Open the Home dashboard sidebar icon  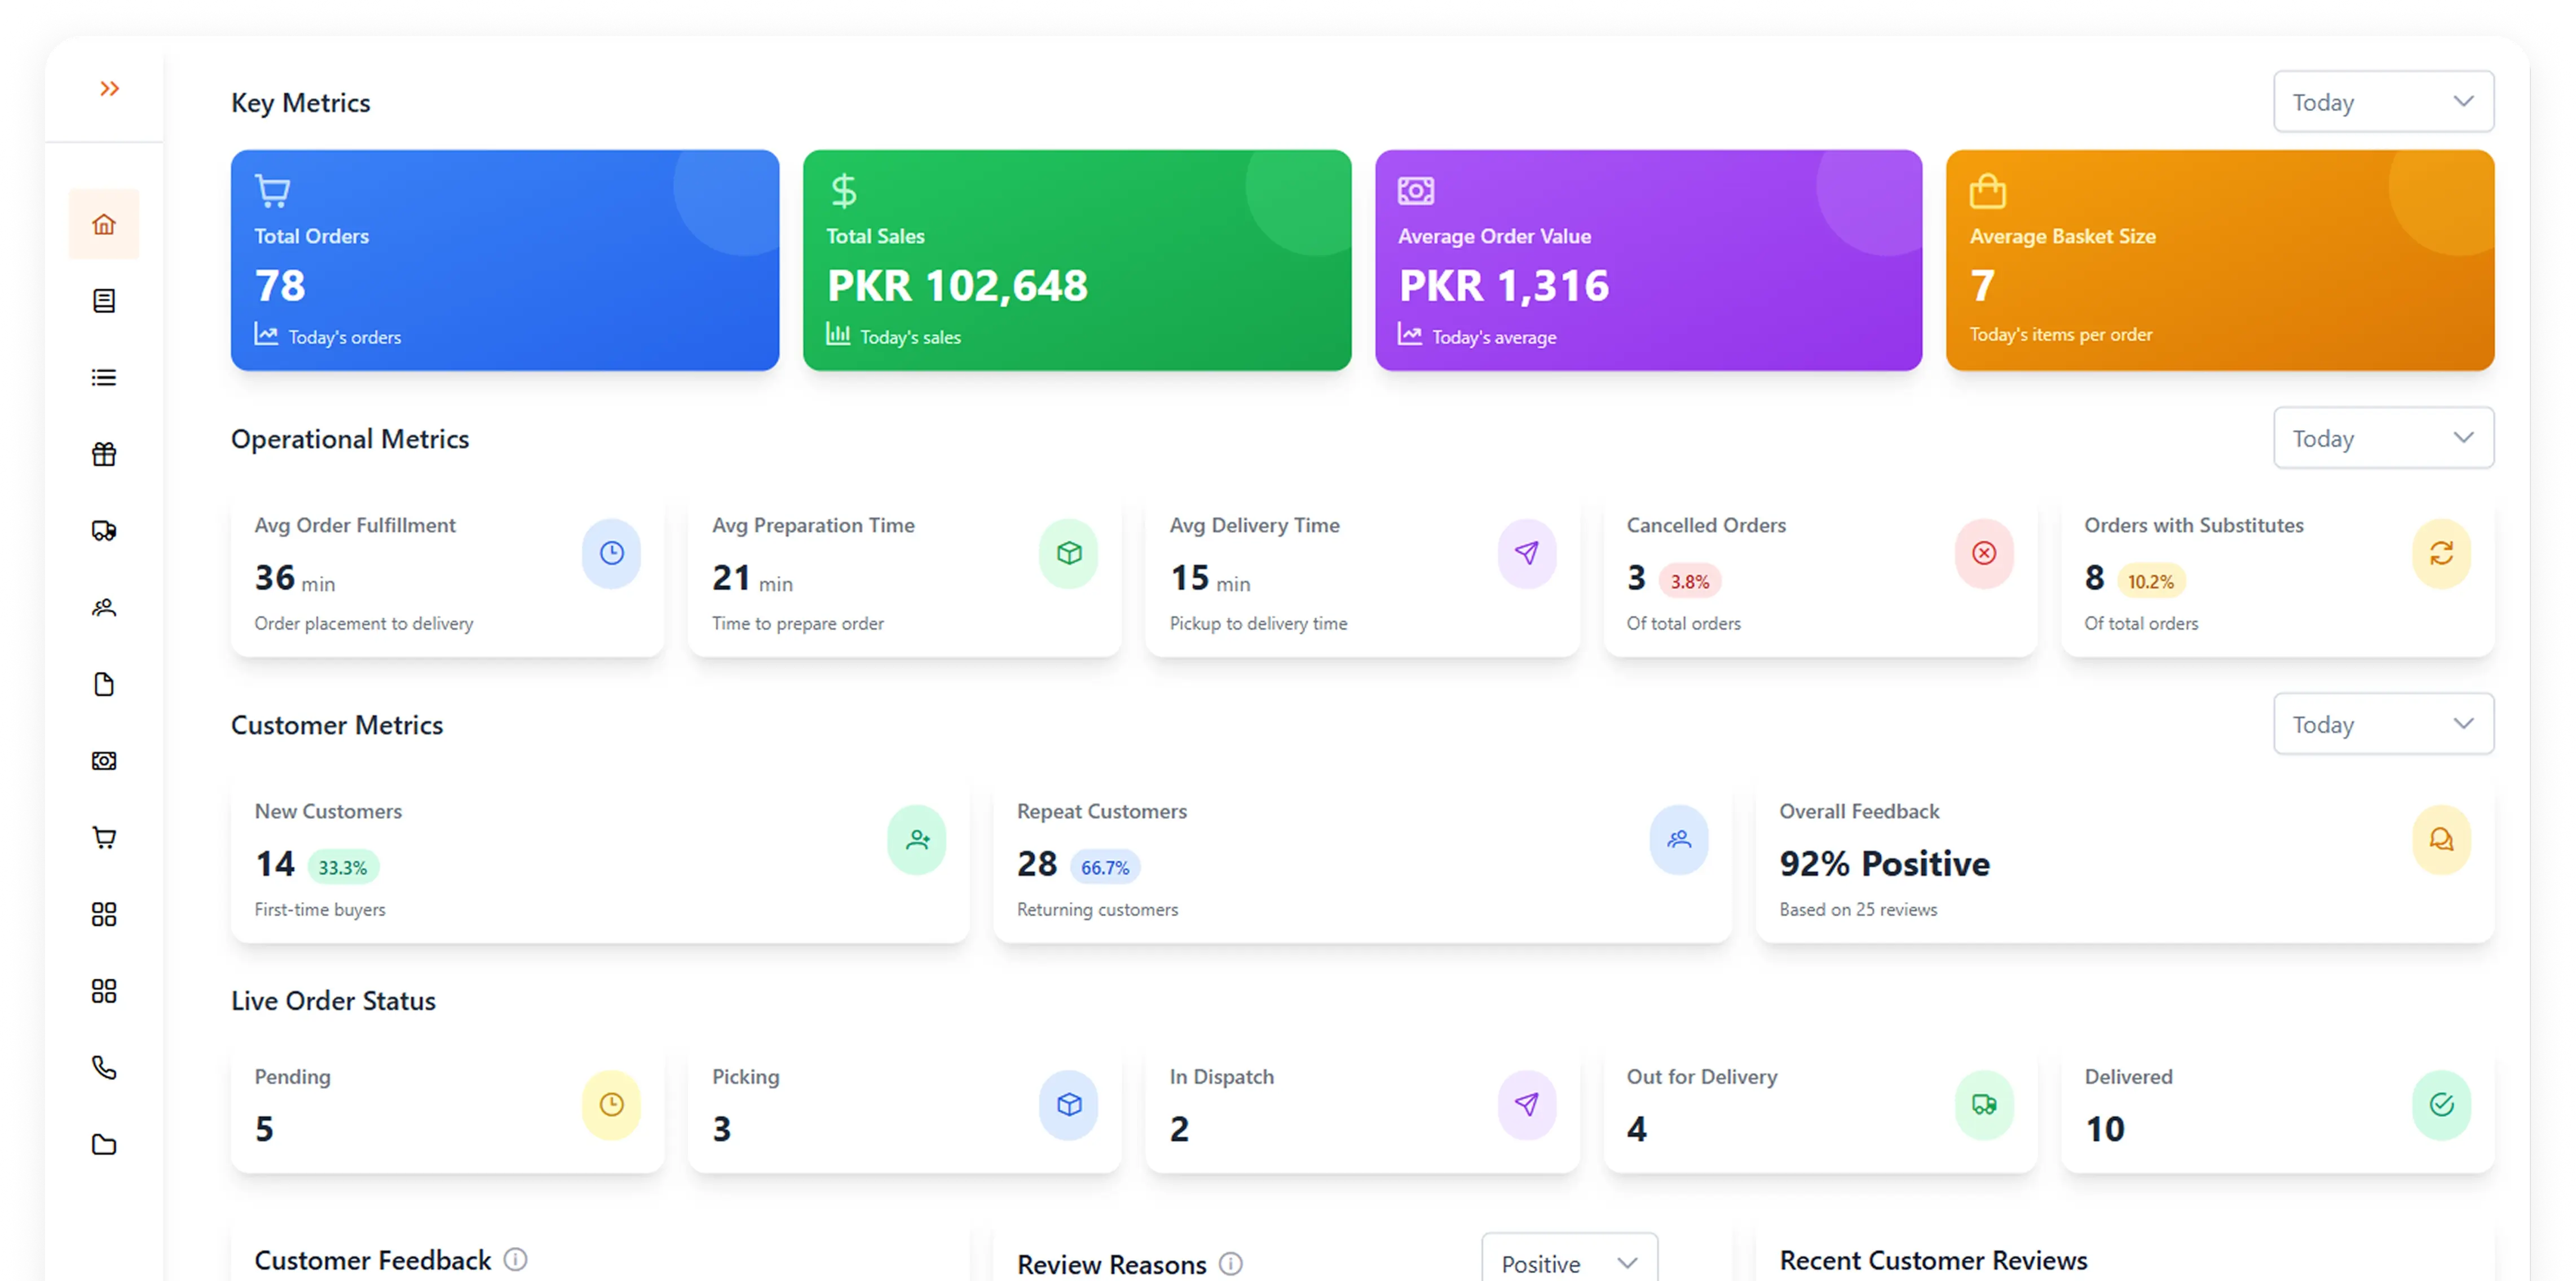tap(104, 224)
